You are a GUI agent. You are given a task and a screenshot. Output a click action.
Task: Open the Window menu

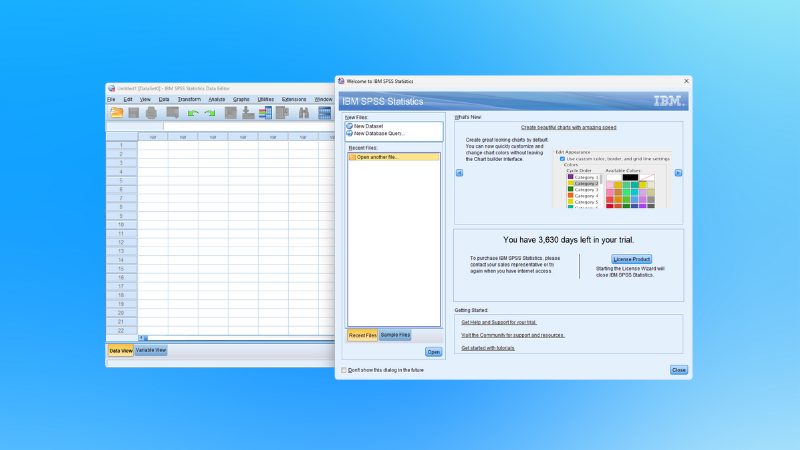tap(323, 99)
